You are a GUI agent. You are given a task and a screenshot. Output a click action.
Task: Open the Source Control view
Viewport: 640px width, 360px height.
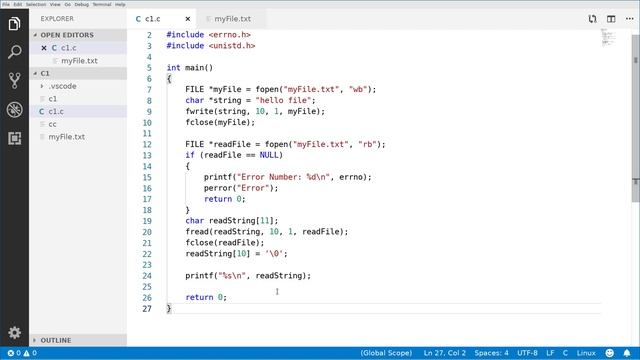tap(14, 80)
